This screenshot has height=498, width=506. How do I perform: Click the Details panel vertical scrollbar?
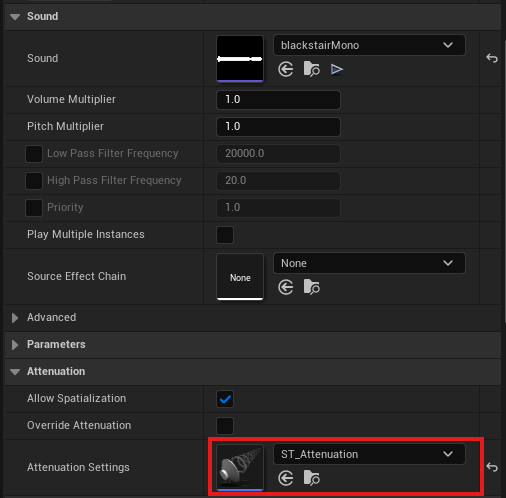point(504,180)
